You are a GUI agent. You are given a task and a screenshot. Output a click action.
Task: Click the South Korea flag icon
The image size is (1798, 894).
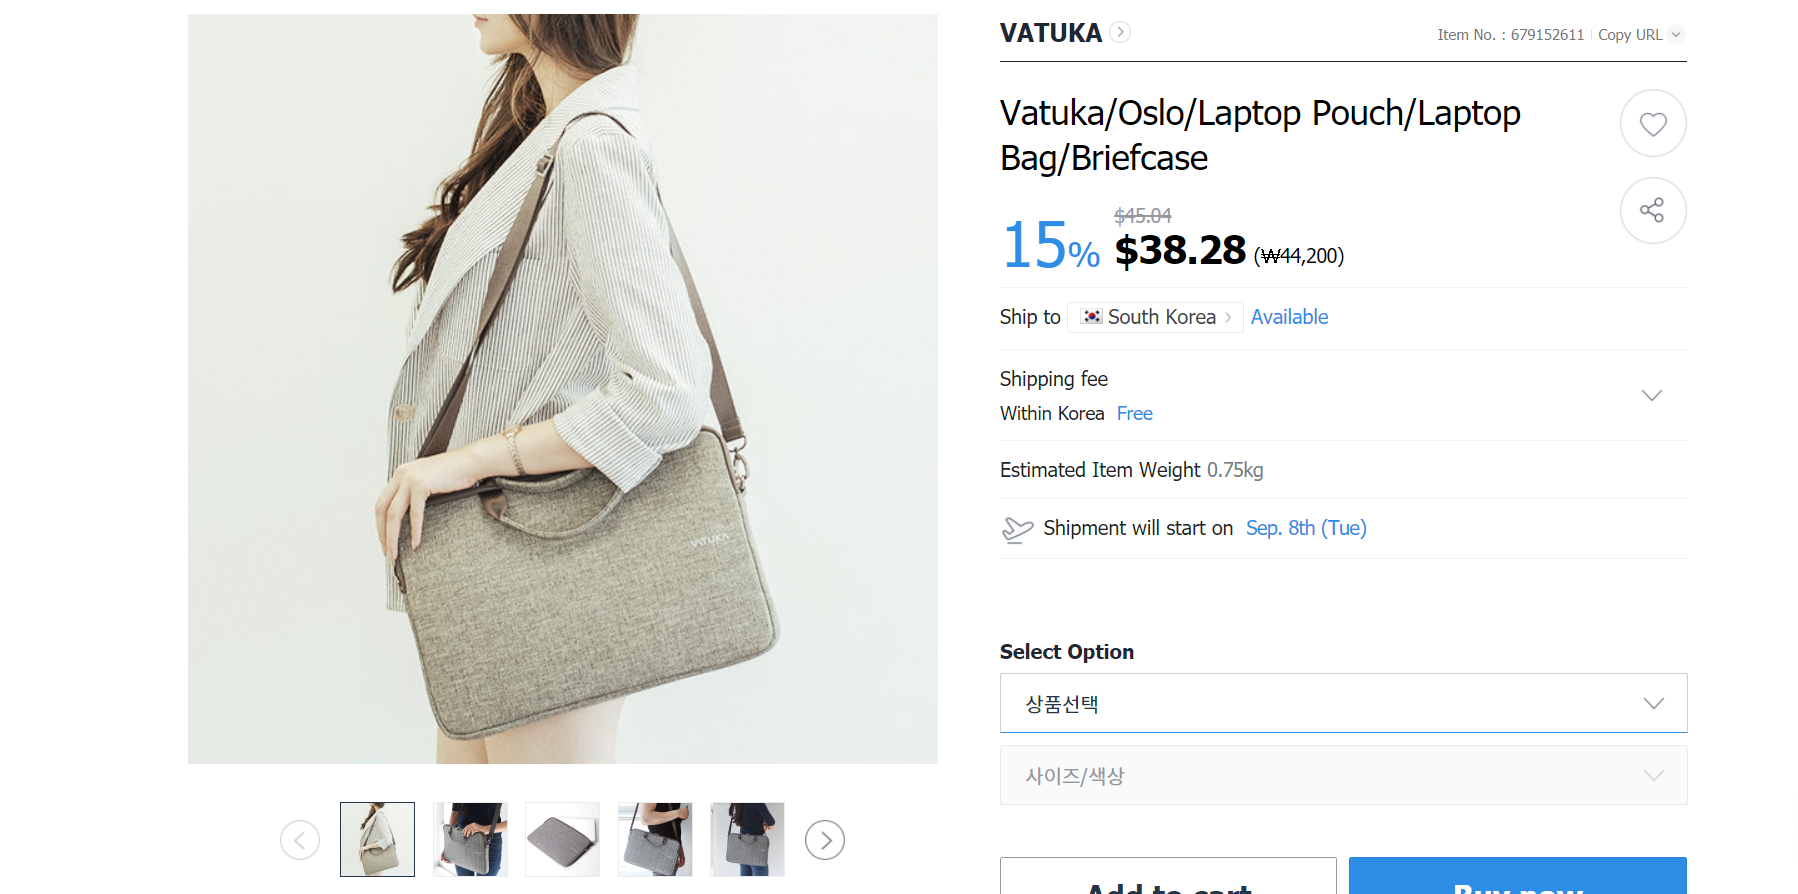click(1092, 317)
